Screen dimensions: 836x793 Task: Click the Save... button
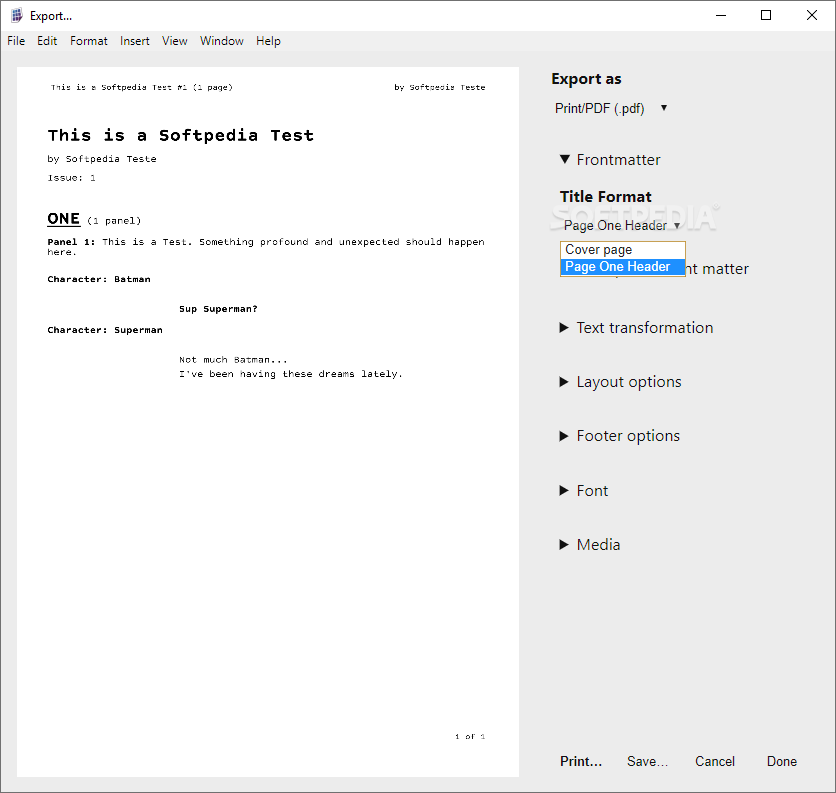(647, 762)
